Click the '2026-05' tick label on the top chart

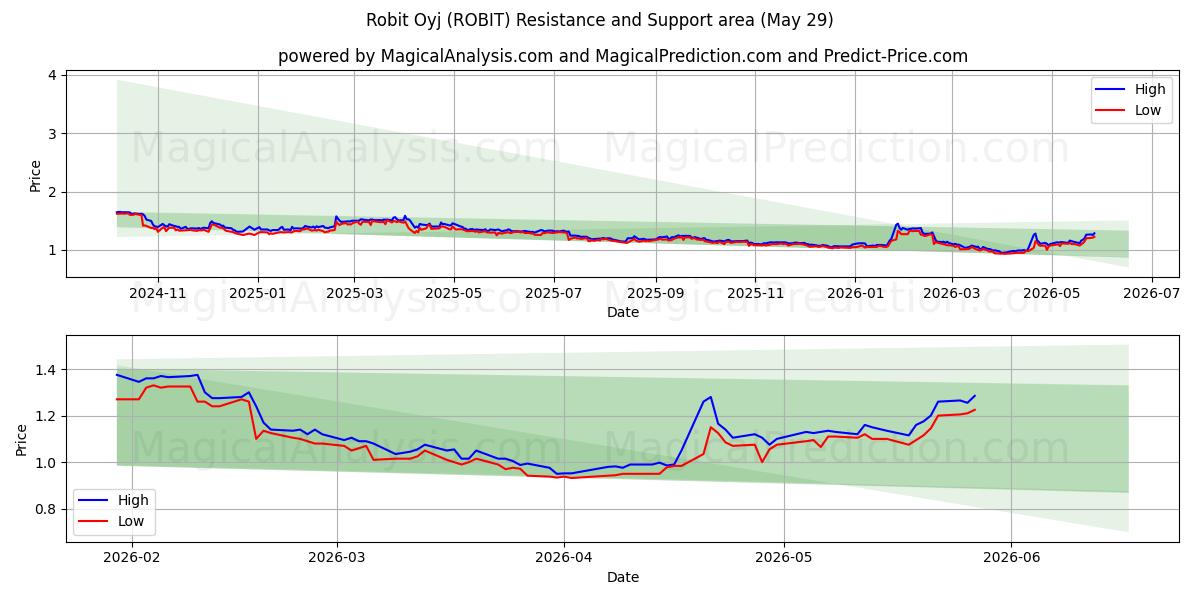point(1052,293)
